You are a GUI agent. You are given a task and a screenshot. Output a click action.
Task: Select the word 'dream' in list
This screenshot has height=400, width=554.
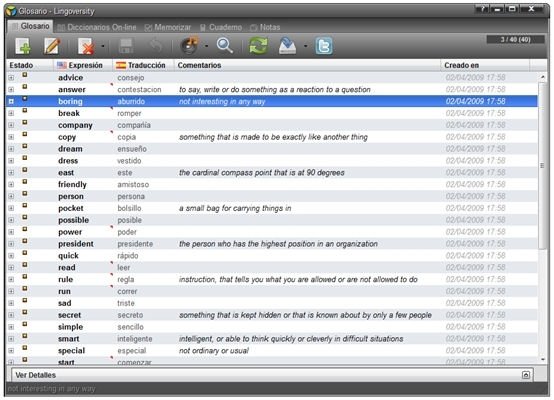click(70, 149)
